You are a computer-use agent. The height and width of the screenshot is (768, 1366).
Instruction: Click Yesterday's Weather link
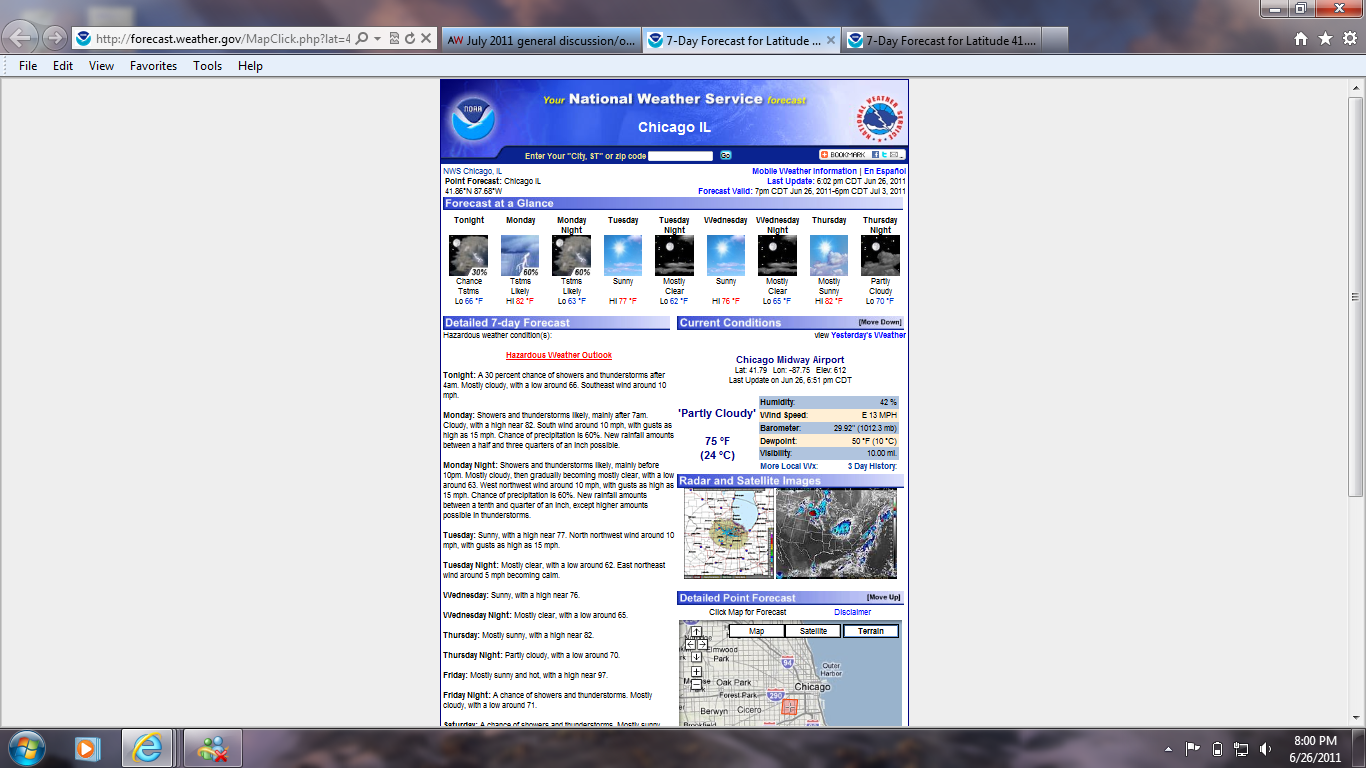coord(868,335)
